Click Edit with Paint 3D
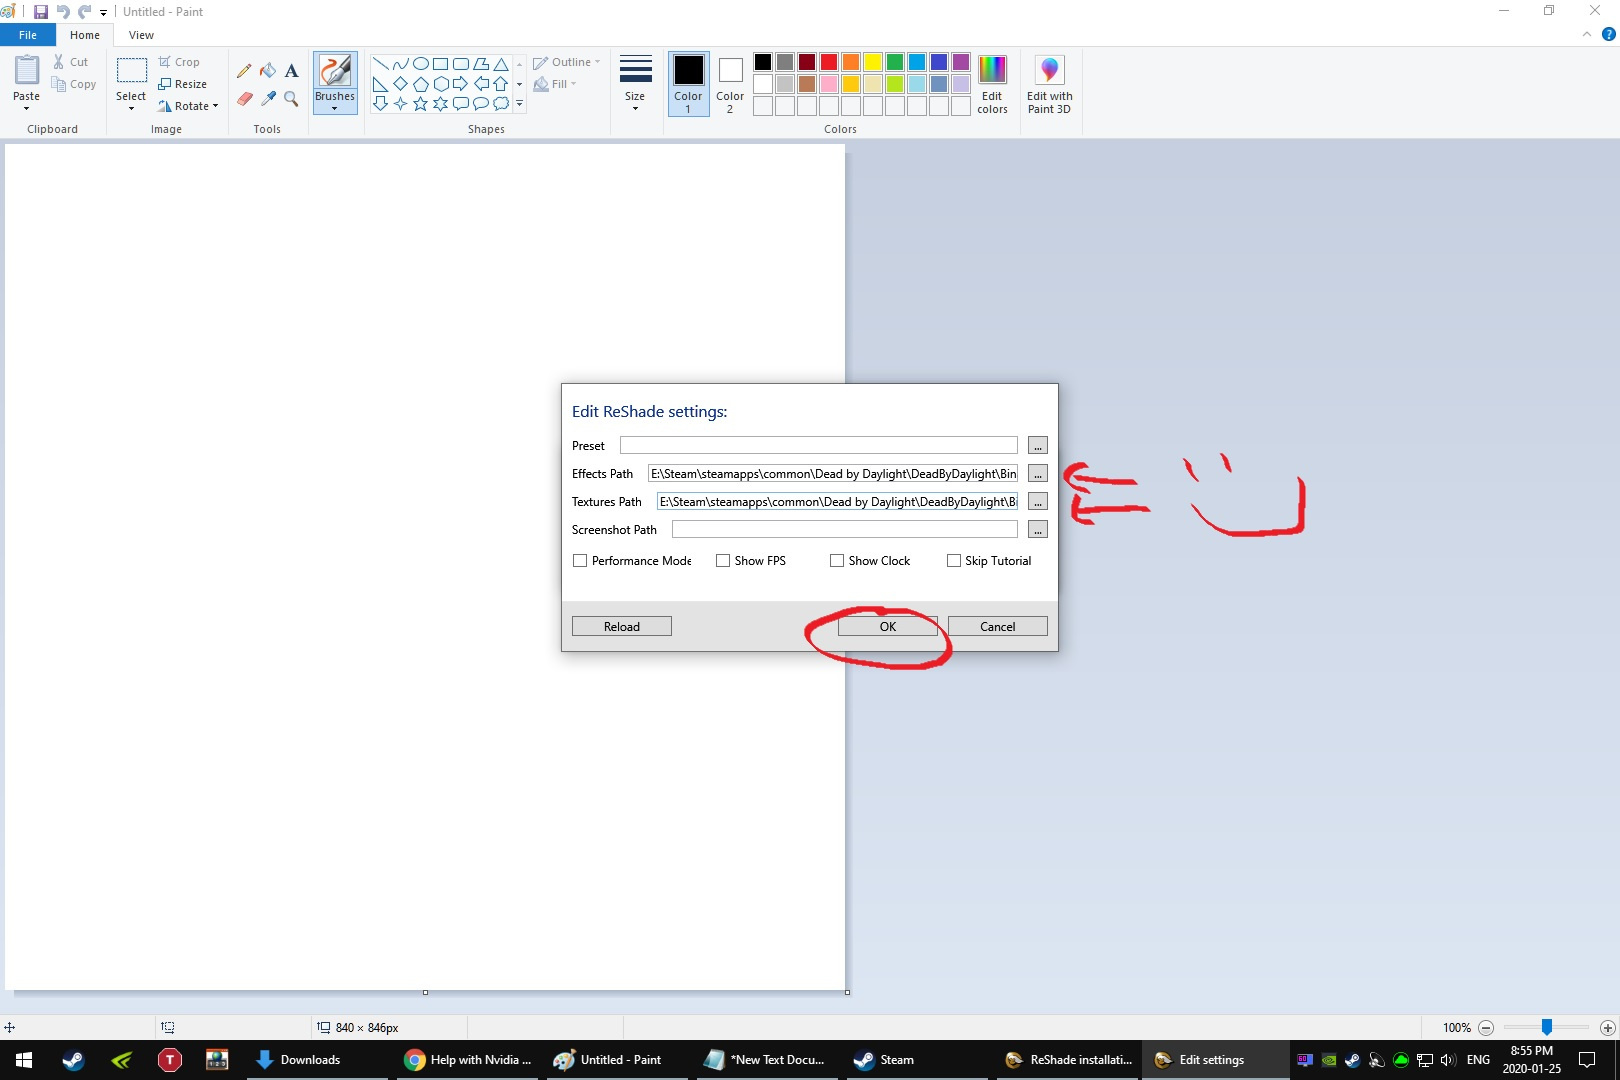This screenshot has height=1080, width=1620. pyautogui.click(x=1049, y=85)
